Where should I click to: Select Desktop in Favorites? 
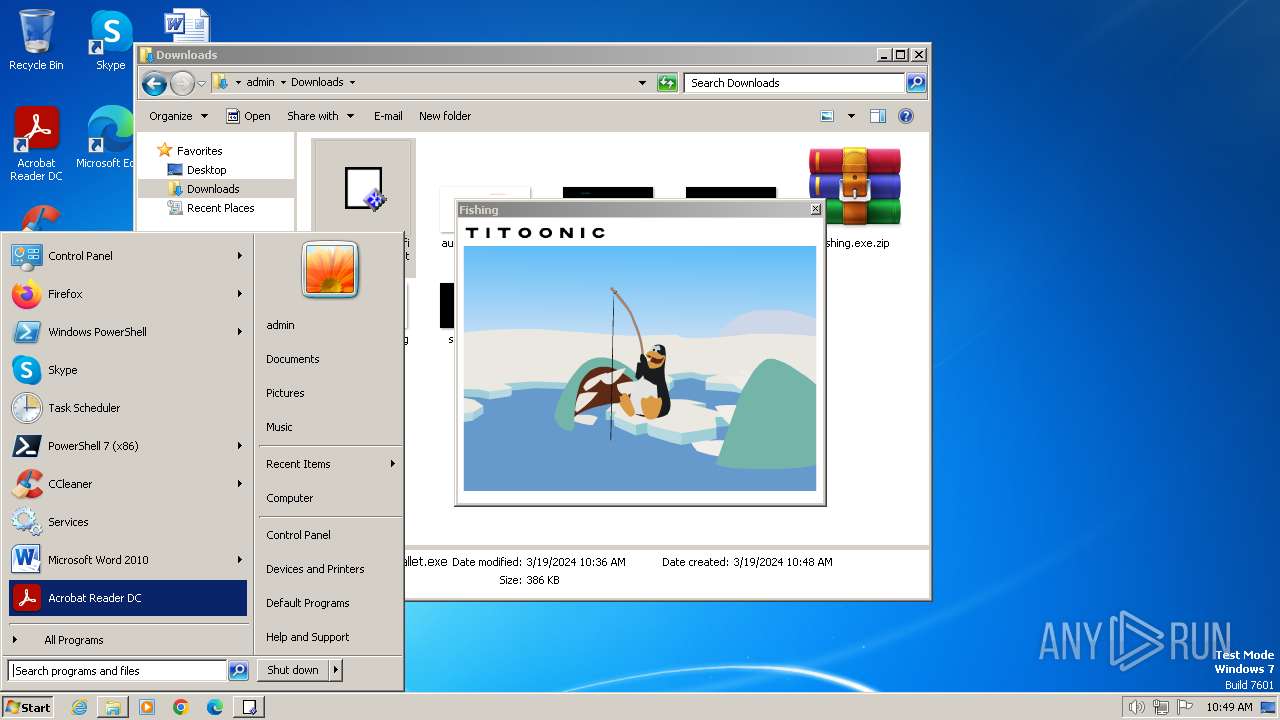[206, 170]
